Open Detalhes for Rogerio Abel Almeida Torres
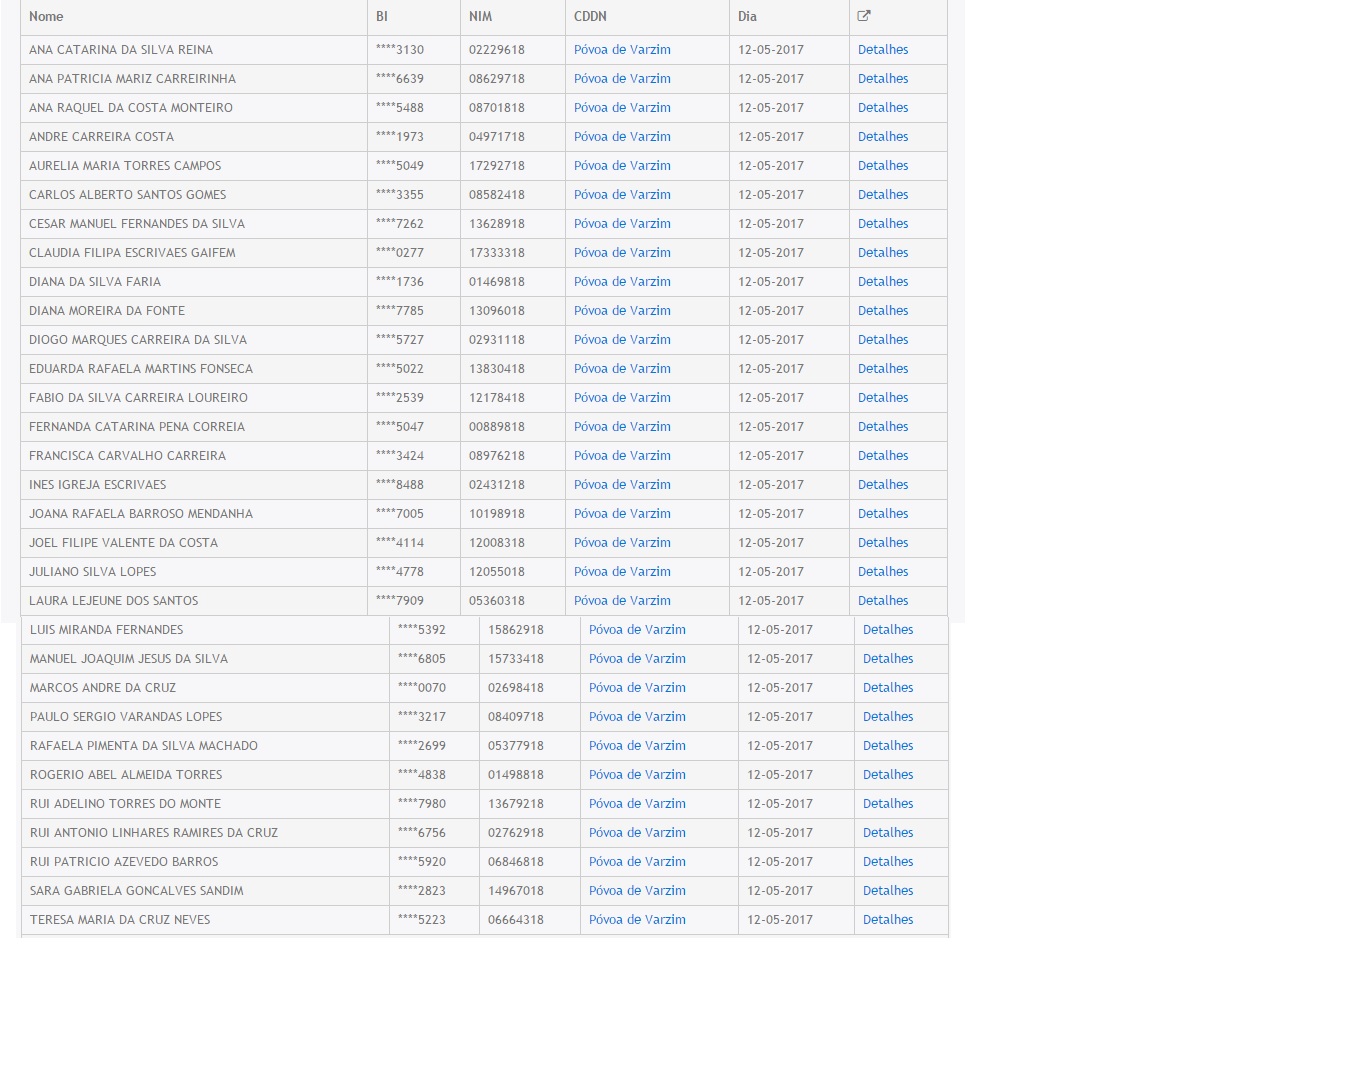Screen dimensions: 1366x1092 click(x=888, y=775)
